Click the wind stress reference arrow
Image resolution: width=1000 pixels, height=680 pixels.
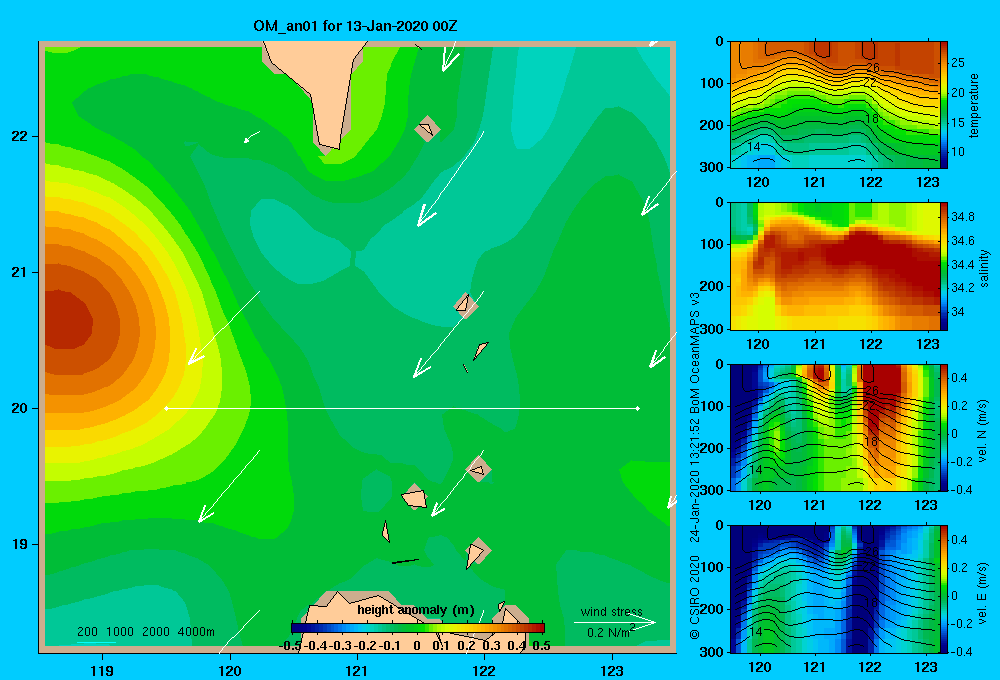615,623
